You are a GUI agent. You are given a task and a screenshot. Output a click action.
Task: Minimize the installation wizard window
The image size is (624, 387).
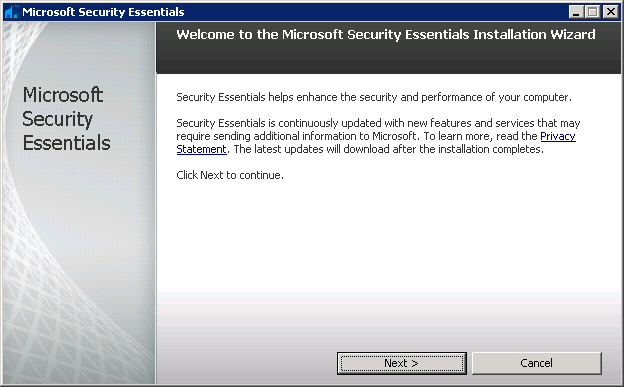click(575, 12)
